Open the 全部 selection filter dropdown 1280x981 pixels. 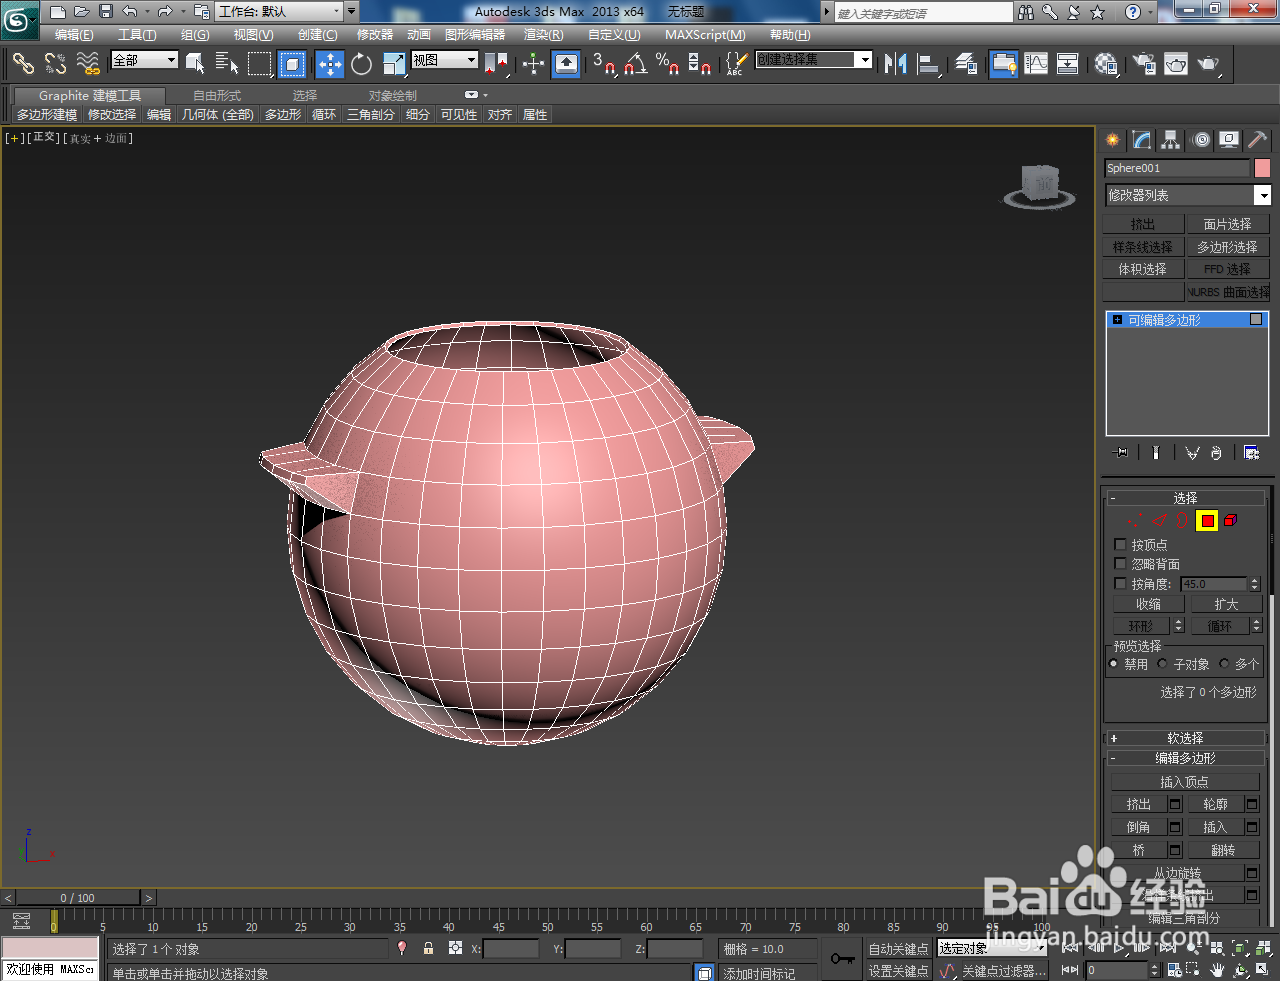tap(145, 60)
